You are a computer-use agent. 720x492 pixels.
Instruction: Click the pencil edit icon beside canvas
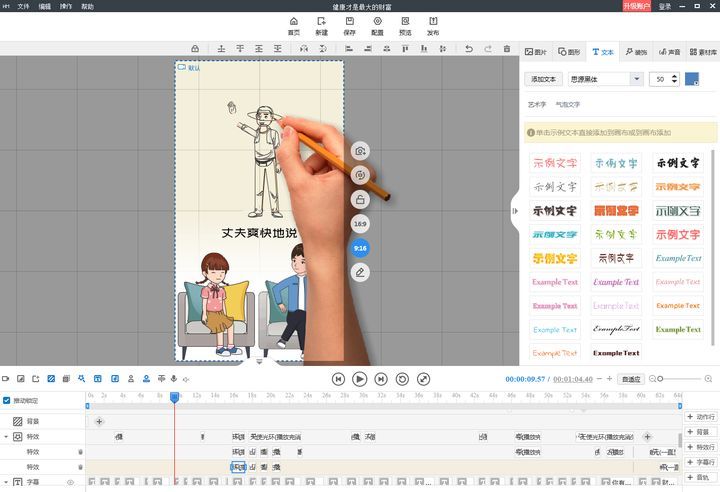point(360,272)
